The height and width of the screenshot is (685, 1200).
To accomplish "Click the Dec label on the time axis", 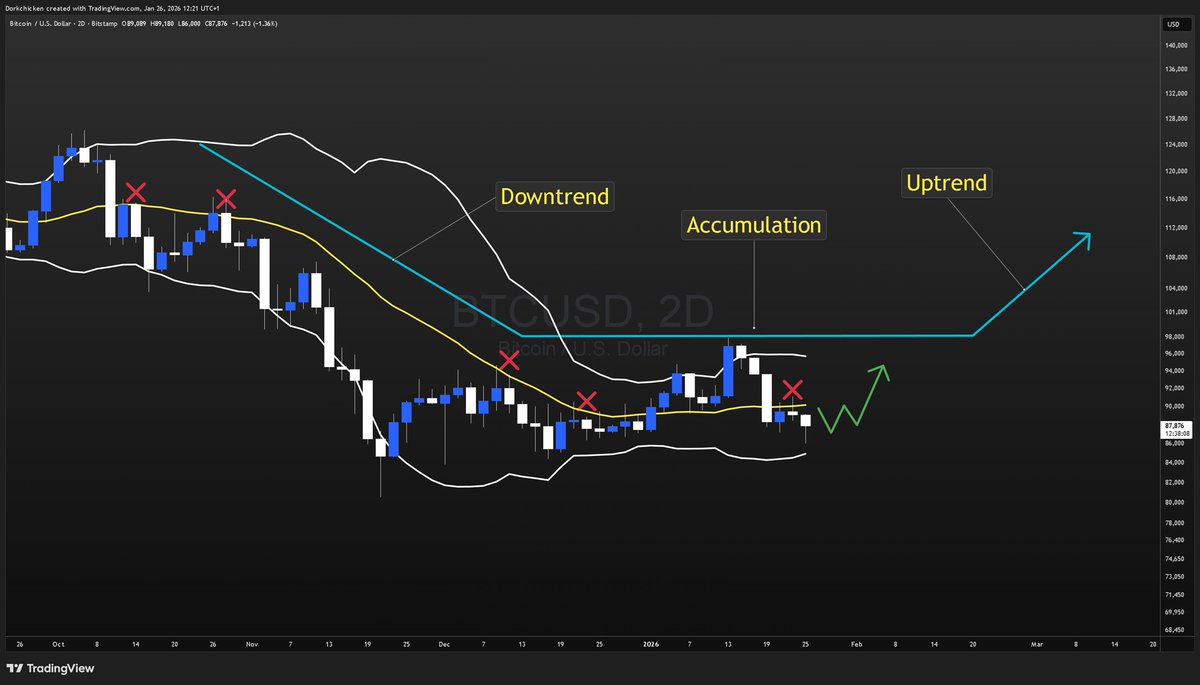I will click(445, 645).
